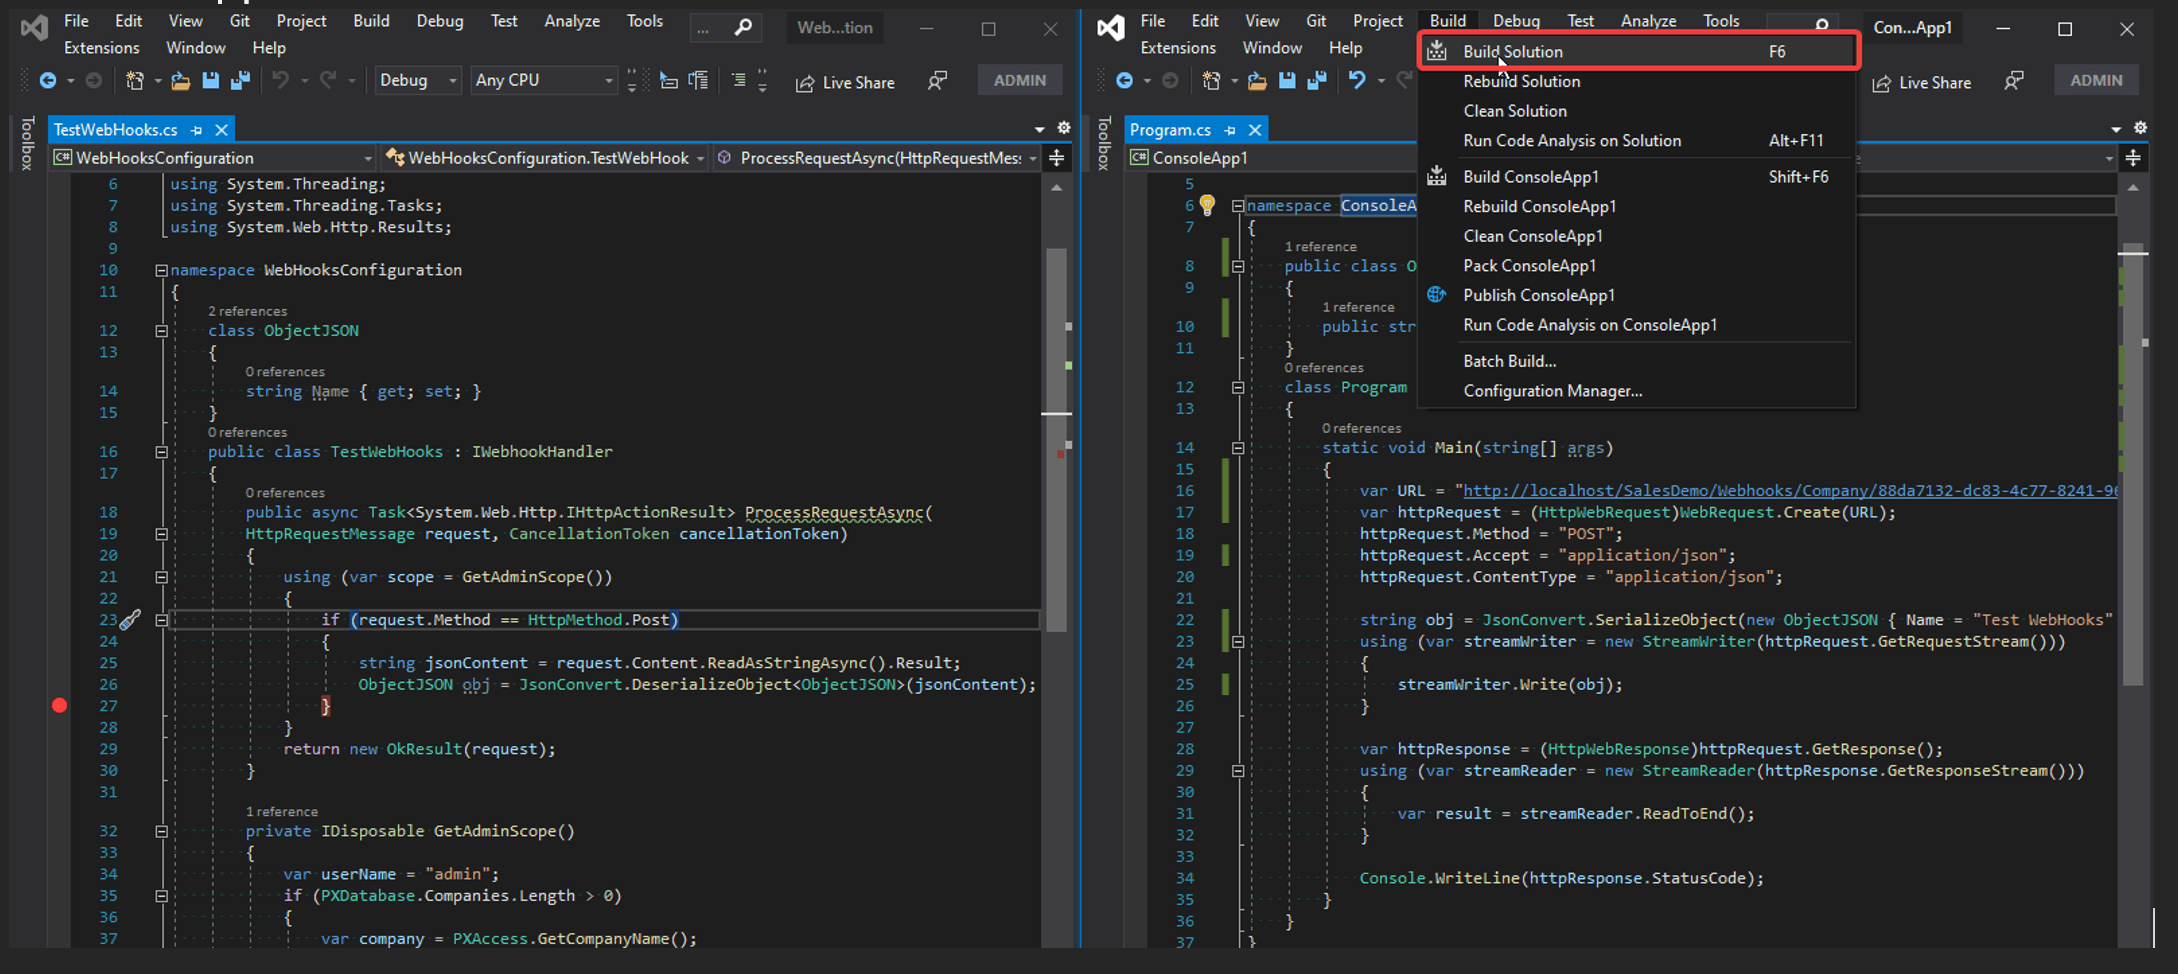Save file icon in left window toolbar
Viewport: 2178px width, 974px height.
tap(210, 81)
